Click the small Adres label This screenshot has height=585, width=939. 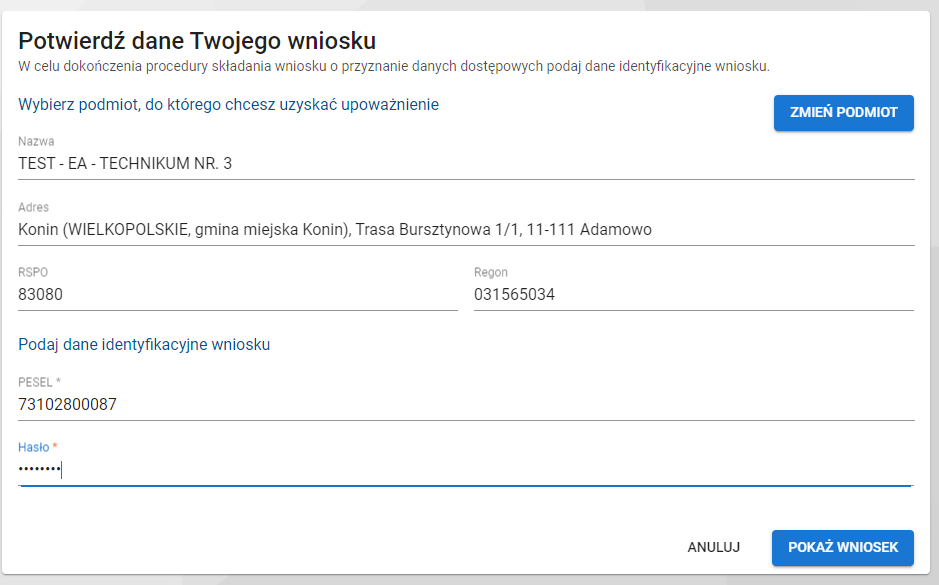(34, 207)
